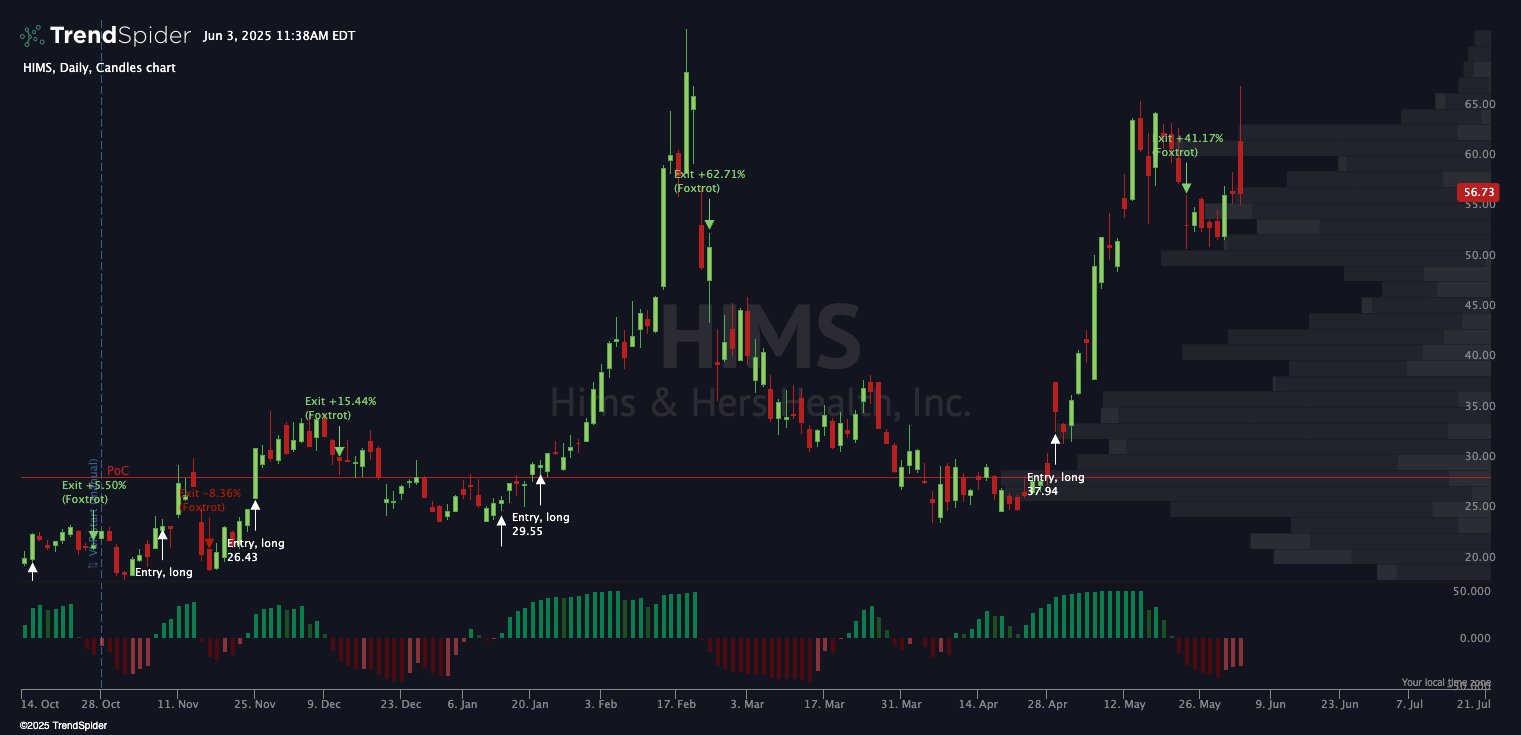Image resolution: width=1521 pixels, height=735 pixels.
Task: Select the Entry, long 29.55 label
Action: point(540,524)
